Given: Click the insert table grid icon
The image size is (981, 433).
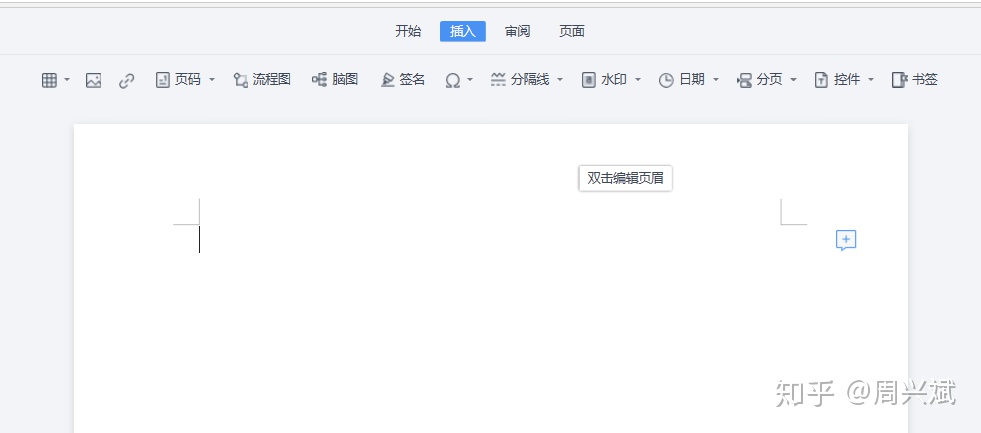Looking at the screenshot, I should click(x=49, y=80).
